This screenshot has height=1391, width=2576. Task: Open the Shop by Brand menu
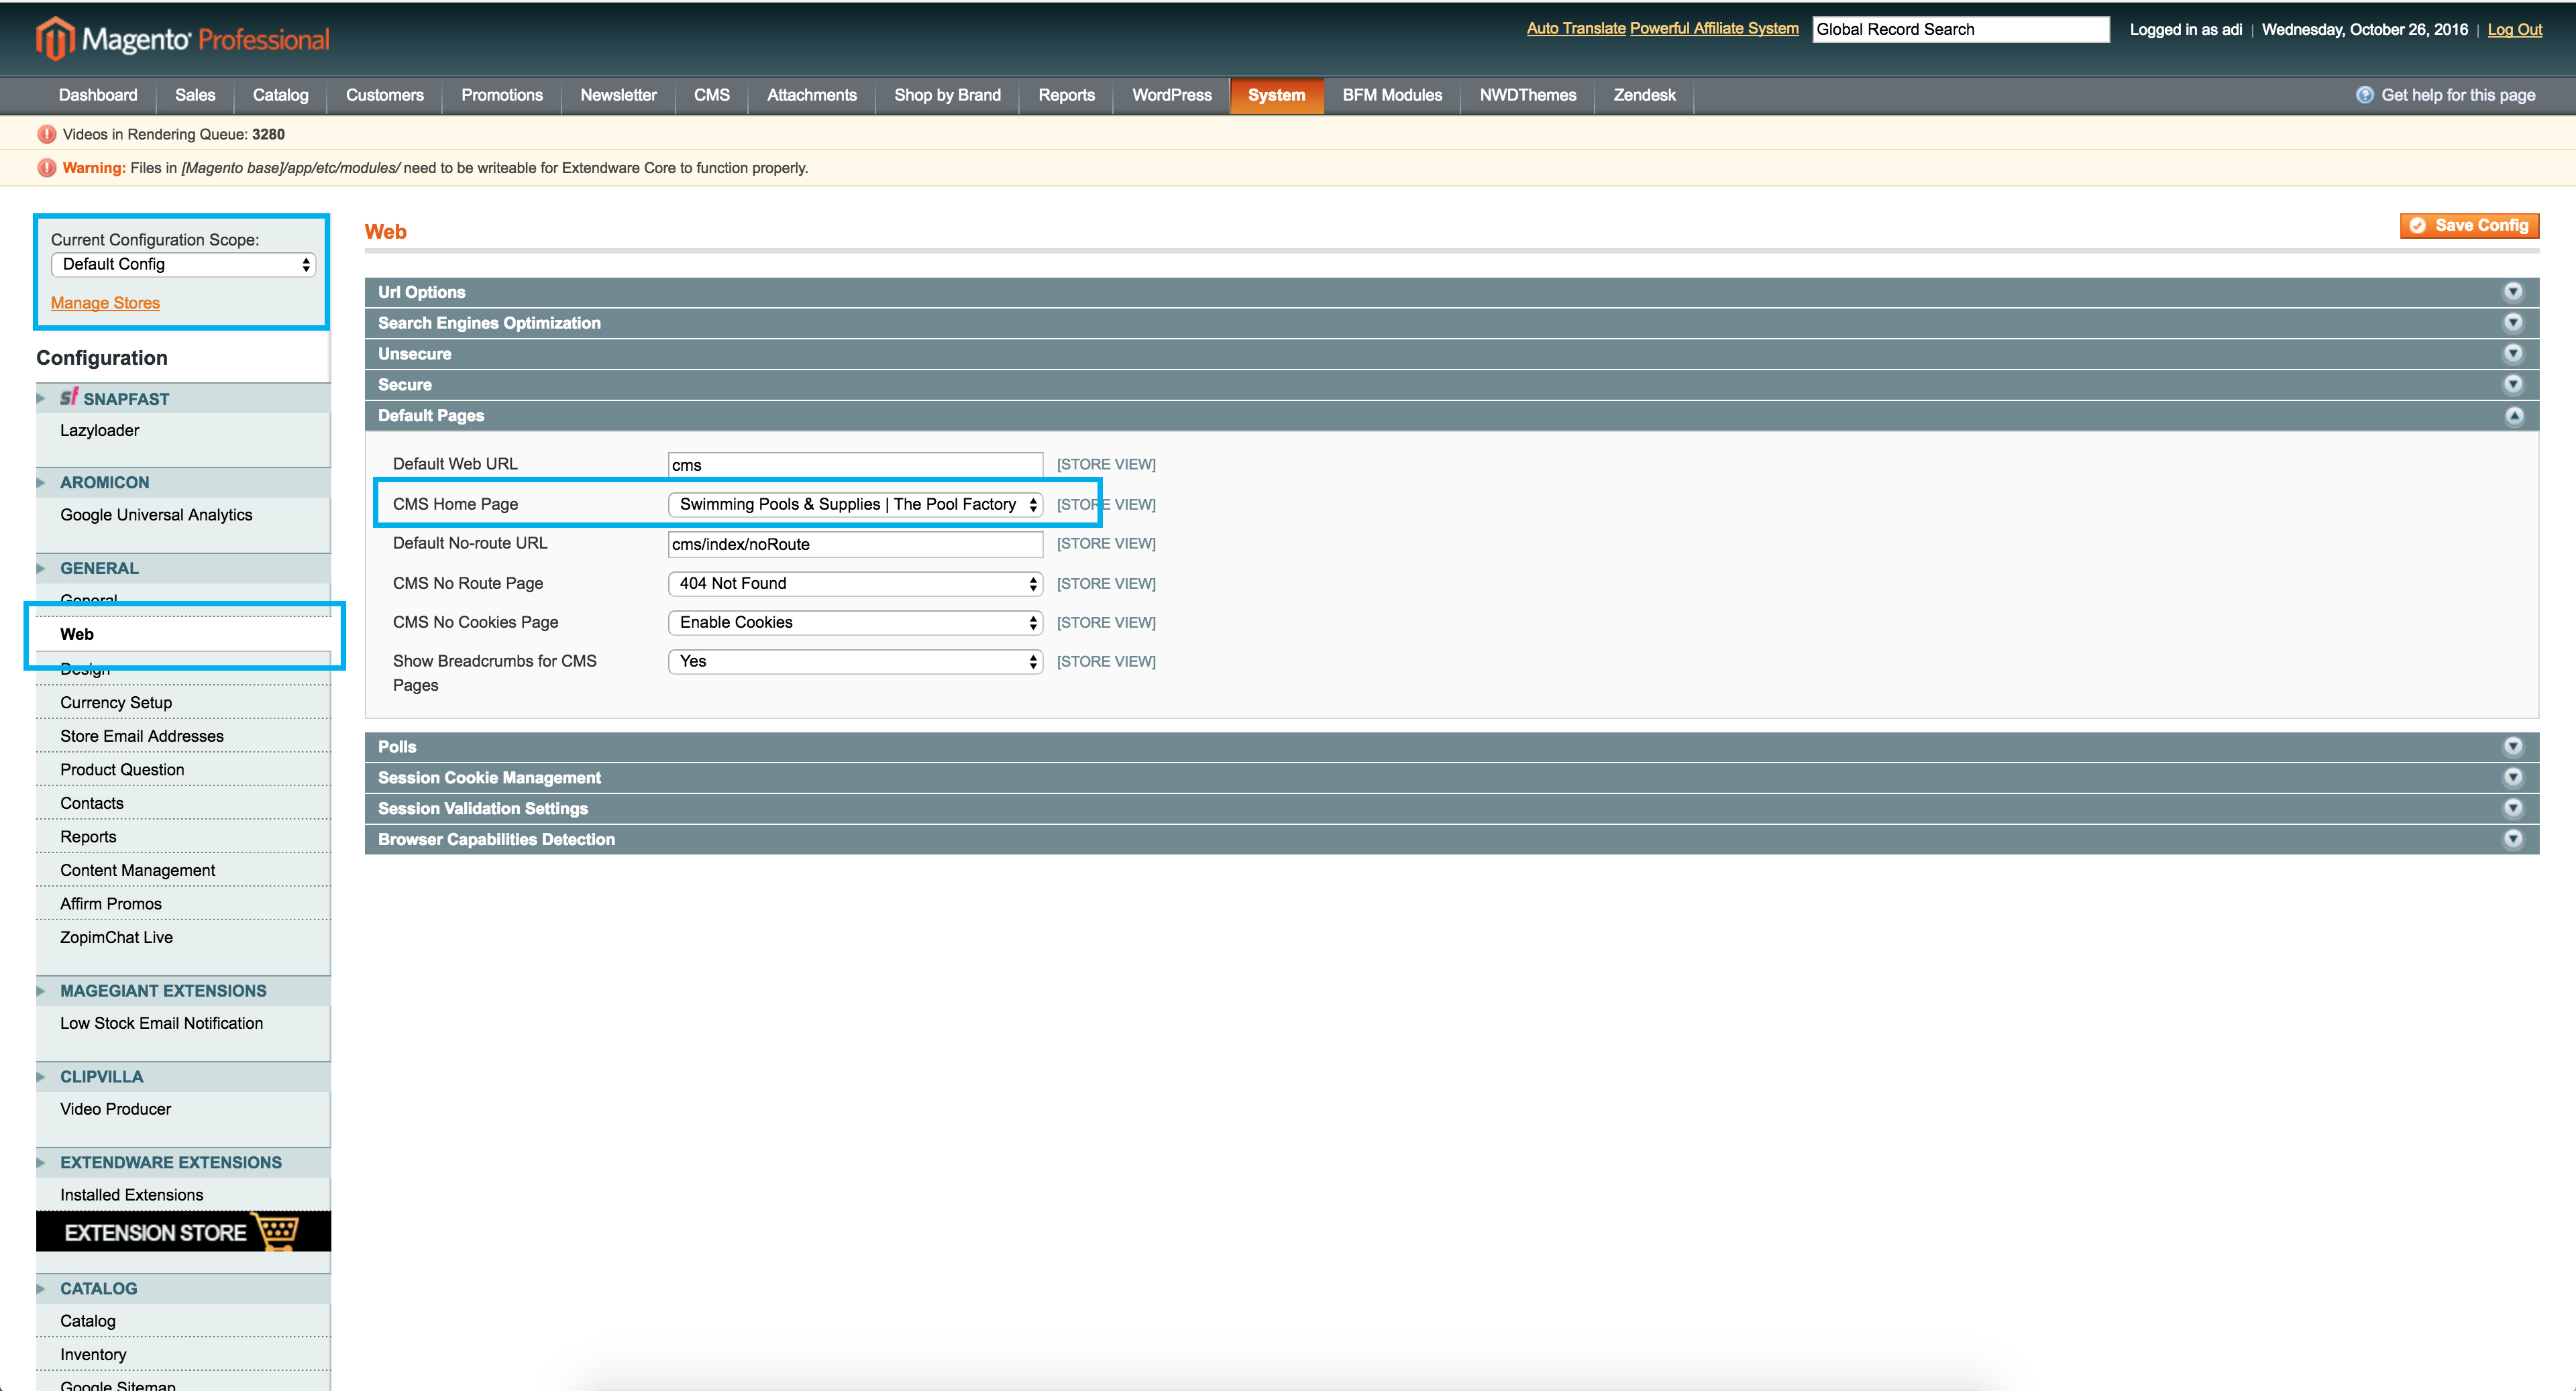pyautogui.click(x=947, y=95)
